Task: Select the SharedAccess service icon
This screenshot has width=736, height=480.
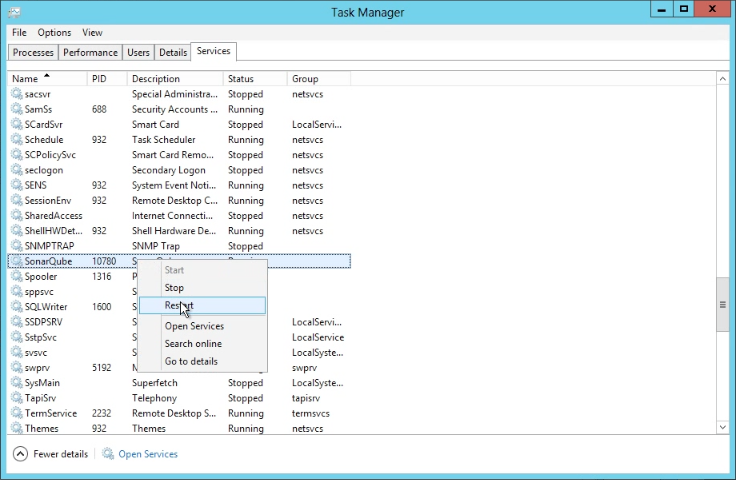Action: point(17,215)
